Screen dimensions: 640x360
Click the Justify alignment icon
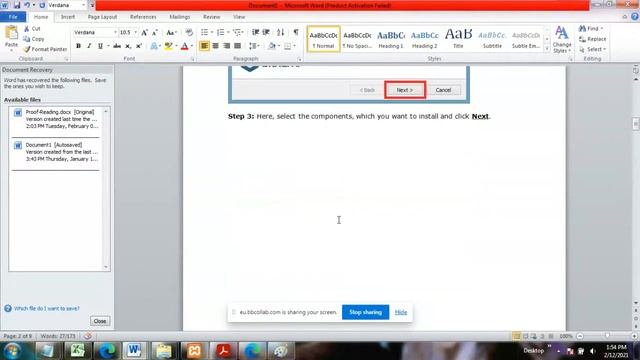[237, 46]
